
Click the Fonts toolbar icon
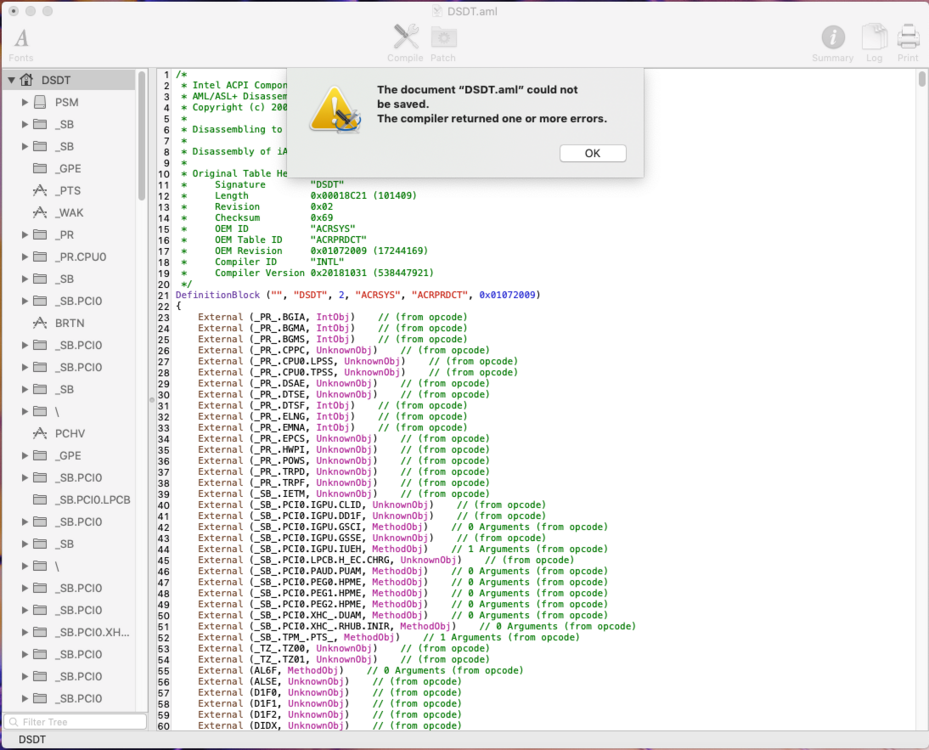(x=21, y=39)
